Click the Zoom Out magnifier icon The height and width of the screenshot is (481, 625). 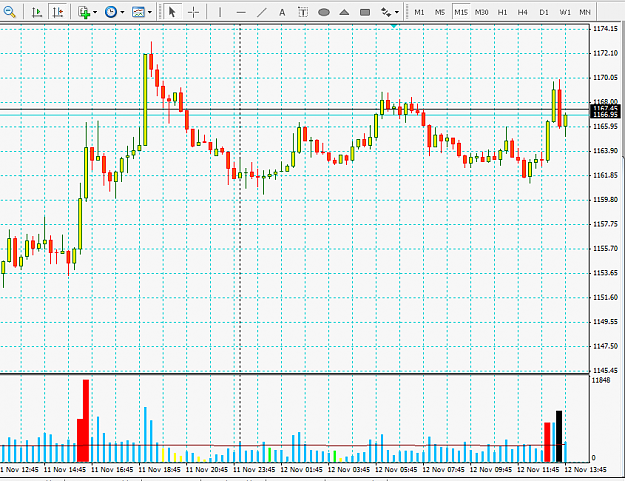9,12
